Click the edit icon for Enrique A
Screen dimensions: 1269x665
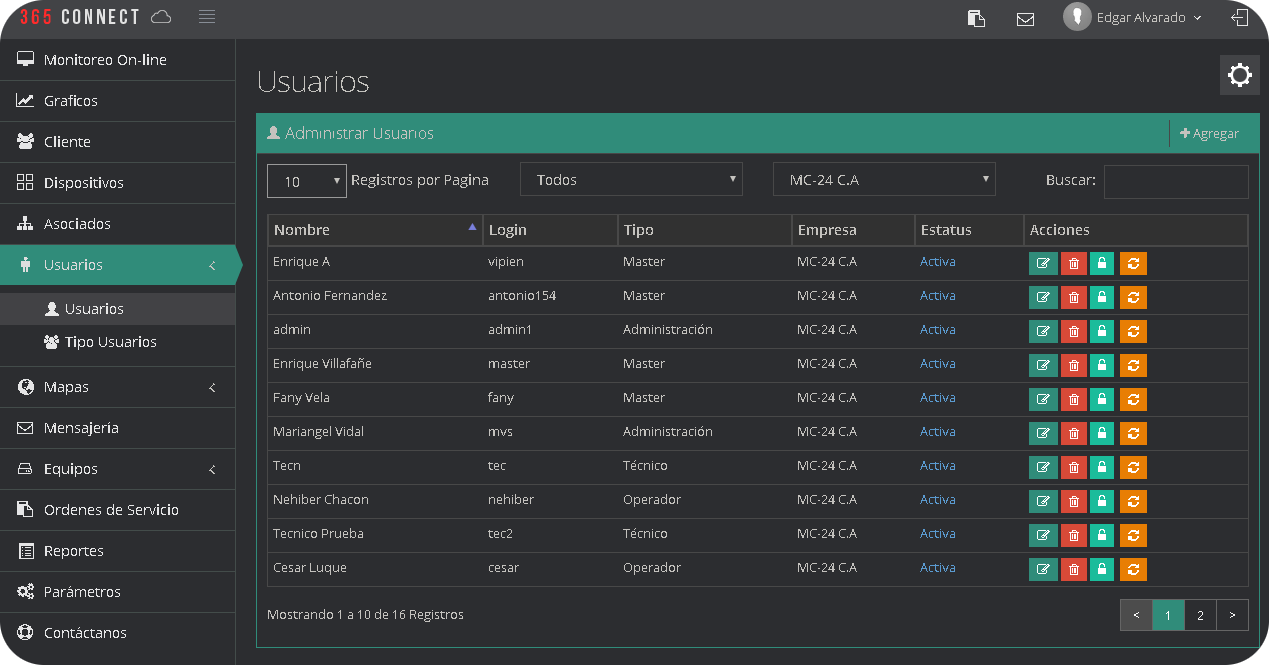[1043, 263]
